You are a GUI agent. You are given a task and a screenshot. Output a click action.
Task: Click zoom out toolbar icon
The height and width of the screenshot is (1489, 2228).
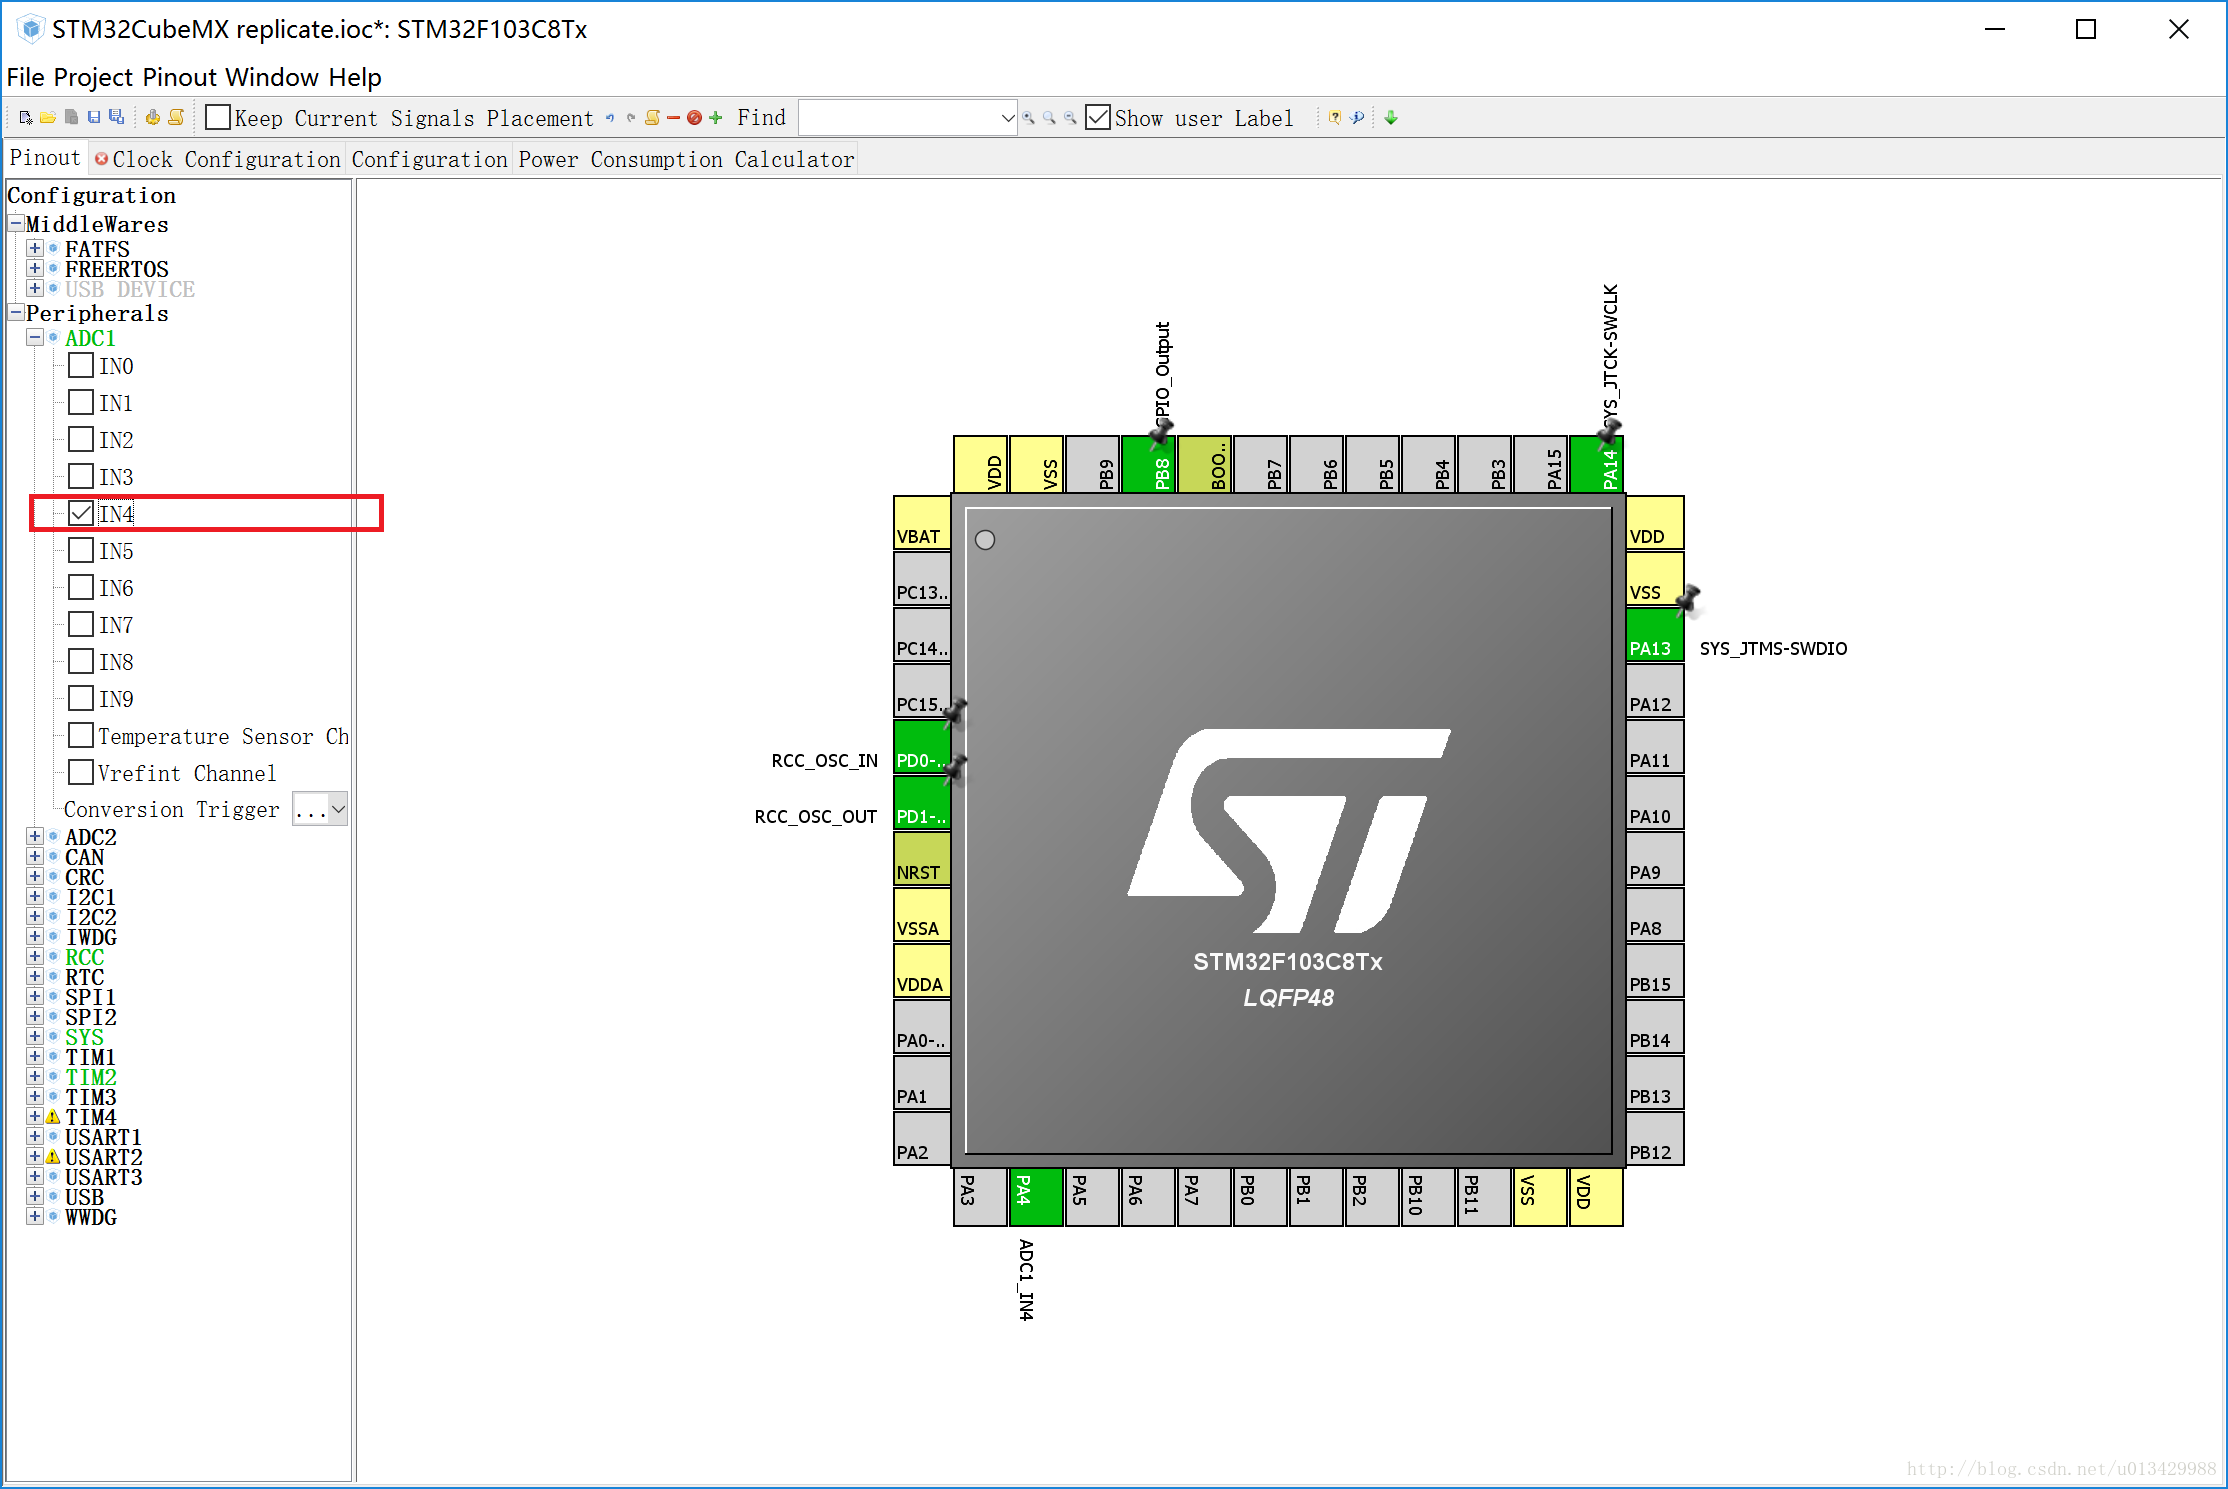(x=1077, y=116)
